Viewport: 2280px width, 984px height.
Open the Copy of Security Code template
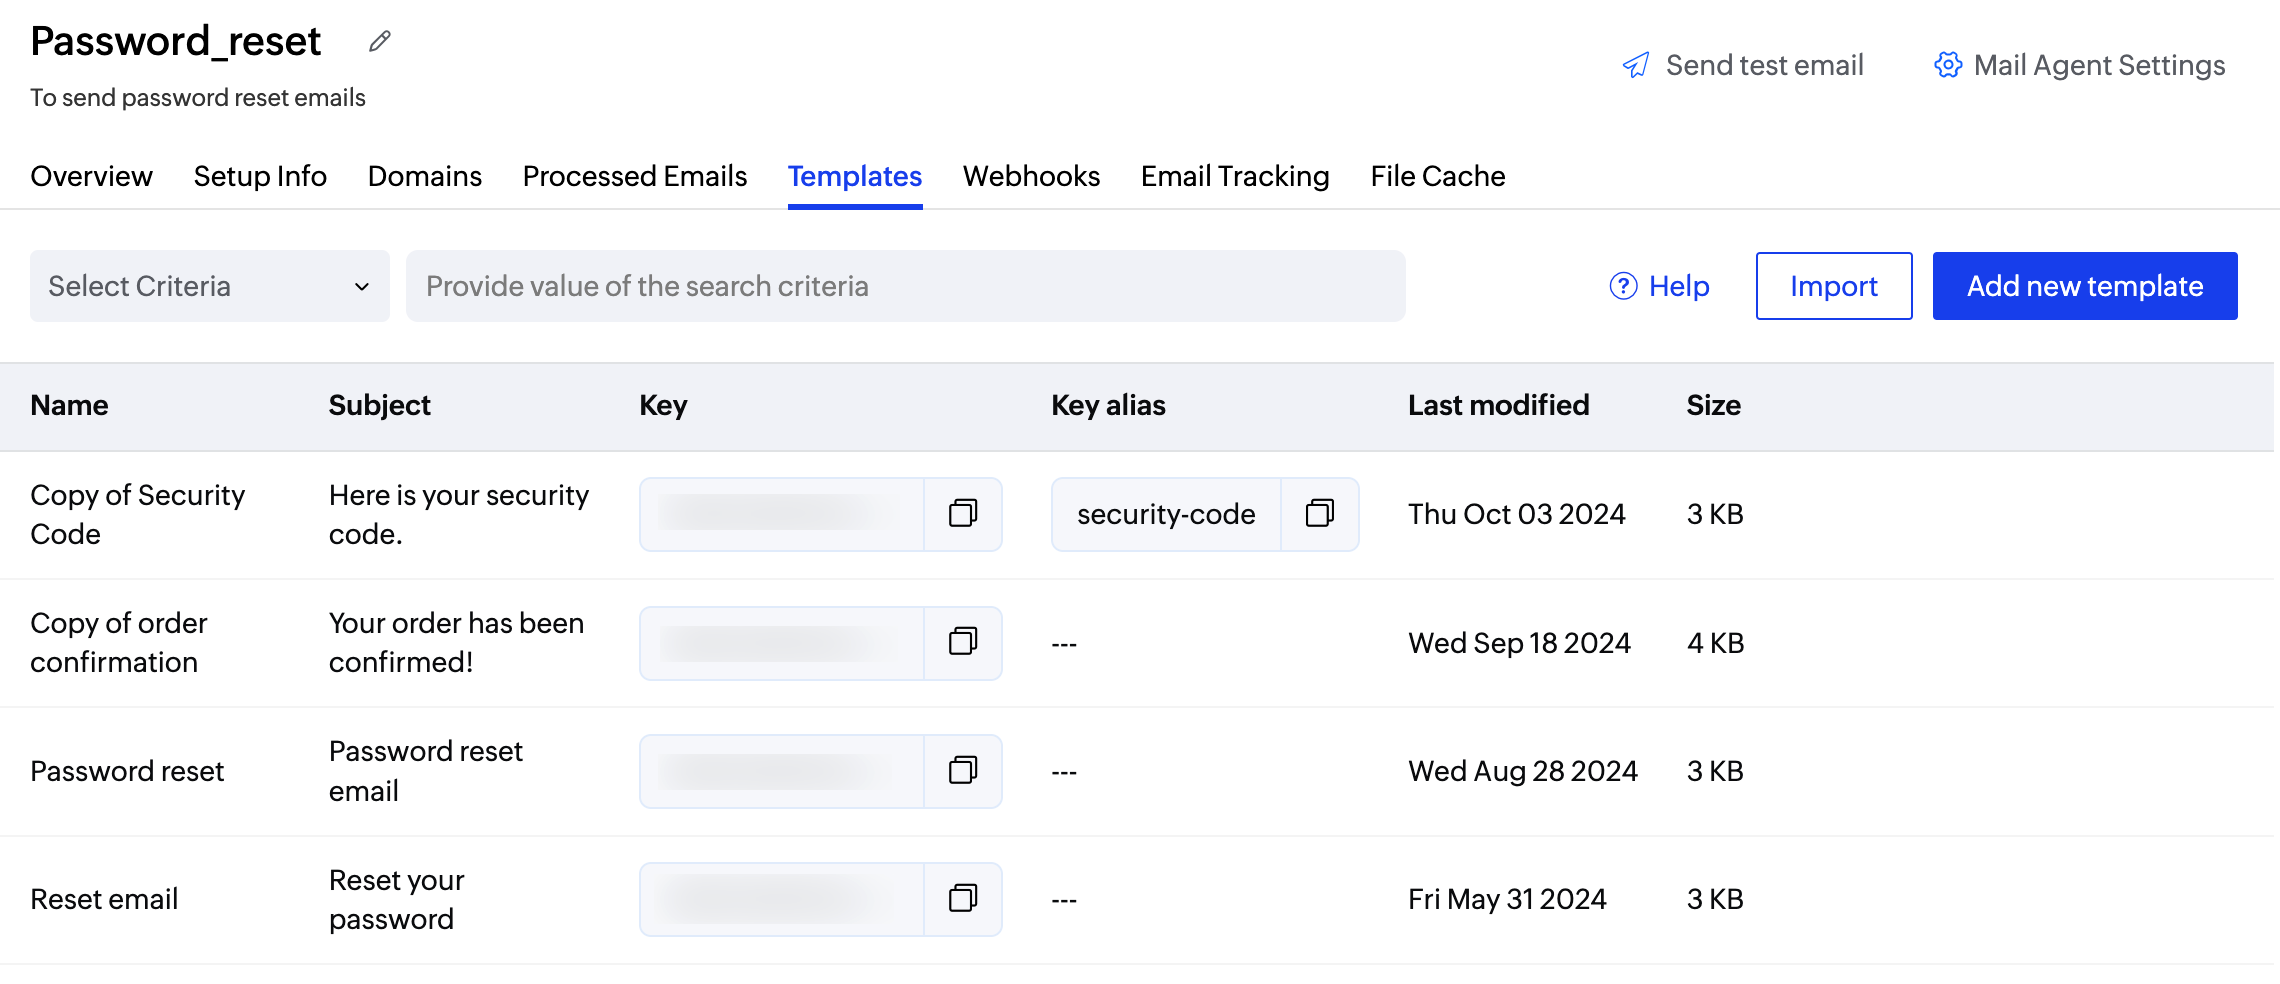point(137,514)
